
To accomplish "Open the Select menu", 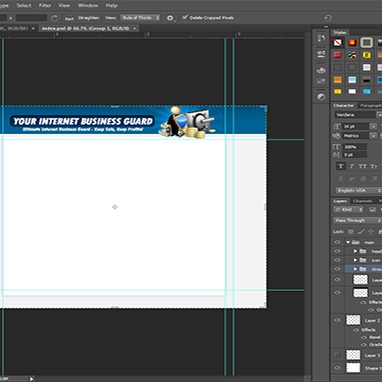I will (x=24, y=5).
